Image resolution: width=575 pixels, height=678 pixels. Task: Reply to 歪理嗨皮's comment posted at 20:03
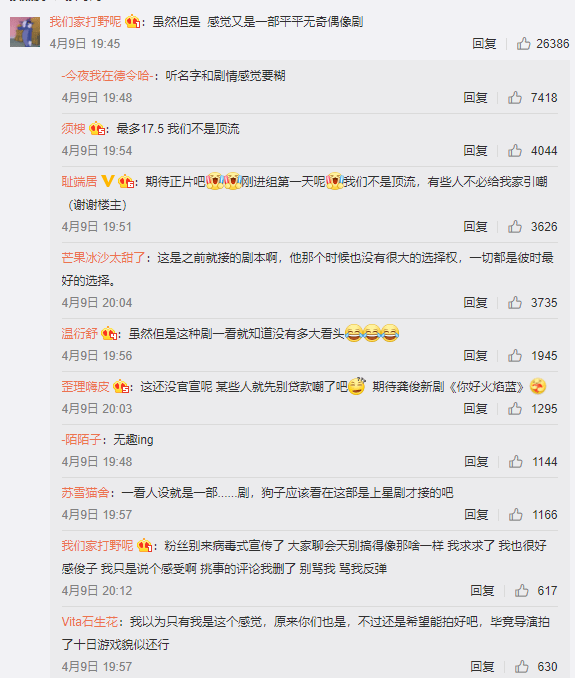(476, 408)
